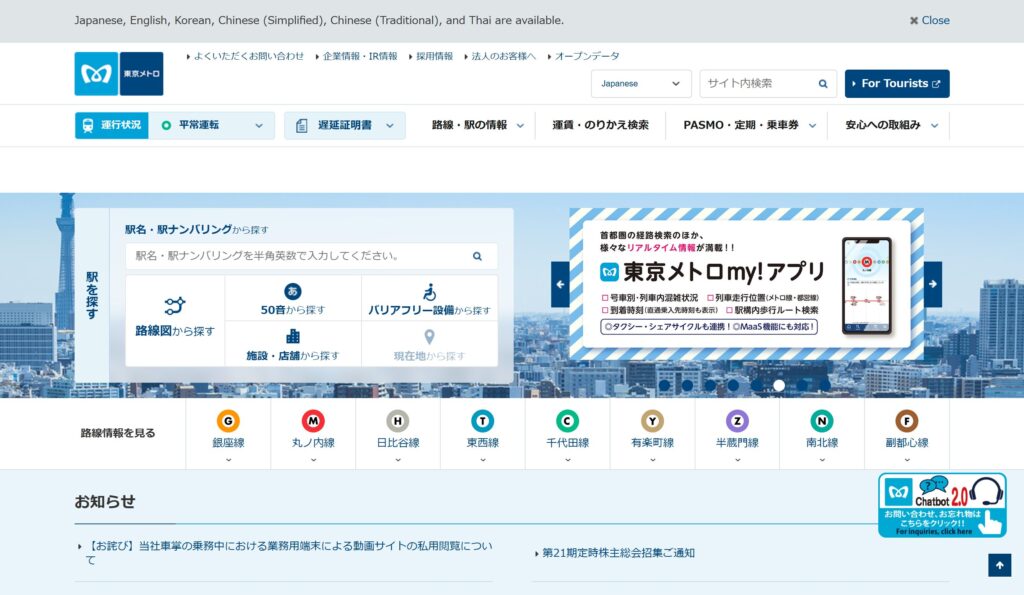Click the Fukutoshin Line F icon
This screenshot has height=595, width=1024.
click(906, 421)
